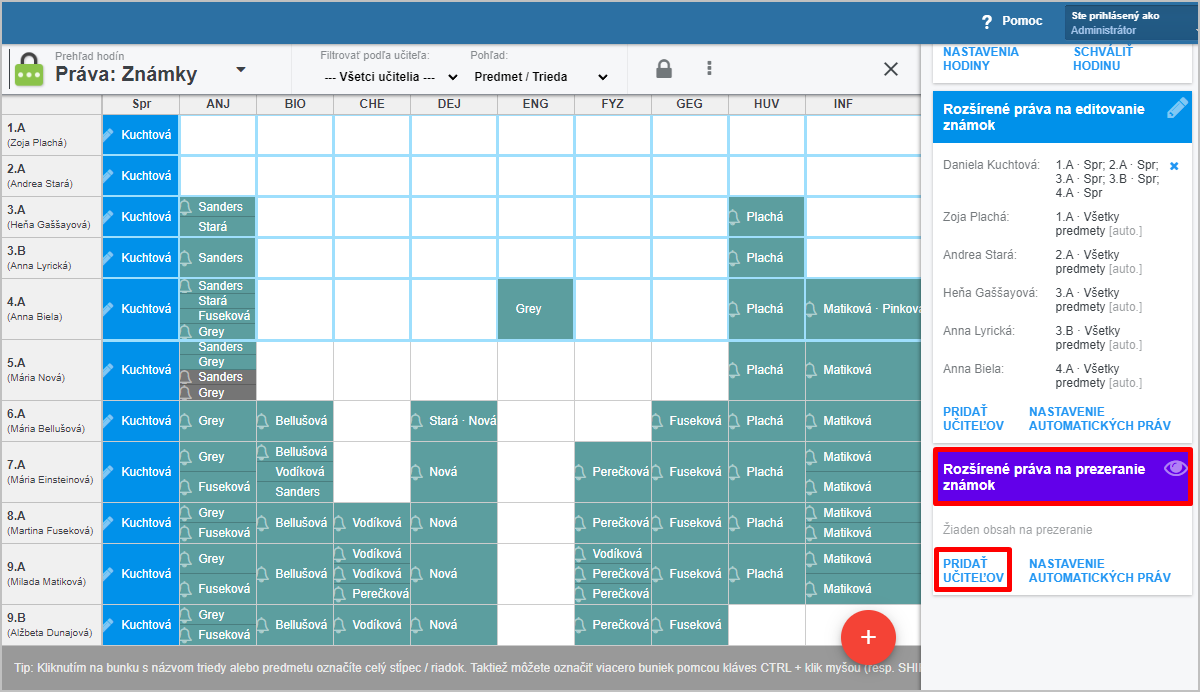Click pencil icon in 1.A Kuchtová cell
The height and width of the screenshot is (692, 1200).
point(109,134)
